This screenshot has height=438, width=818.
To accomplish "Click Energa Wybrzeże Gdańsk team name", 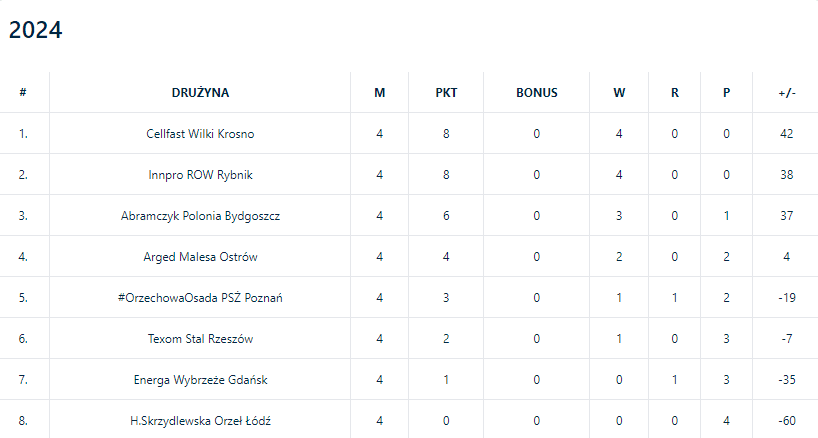I will tap(200, 380).
